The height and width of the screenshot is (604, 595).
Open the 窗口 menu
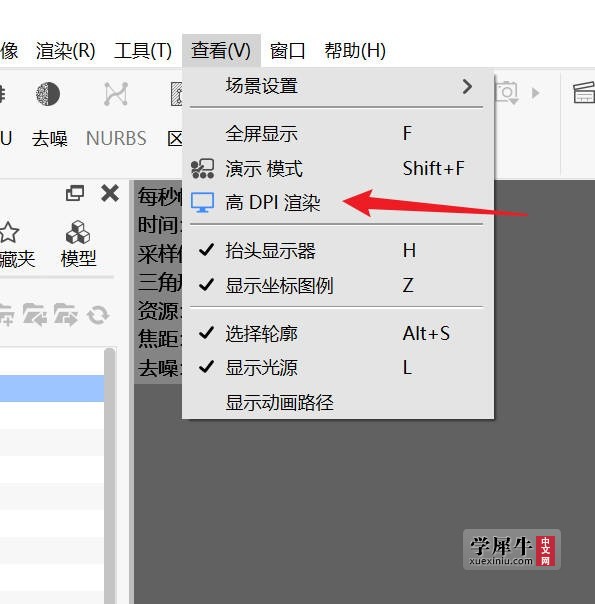click(x=287, y=50)
